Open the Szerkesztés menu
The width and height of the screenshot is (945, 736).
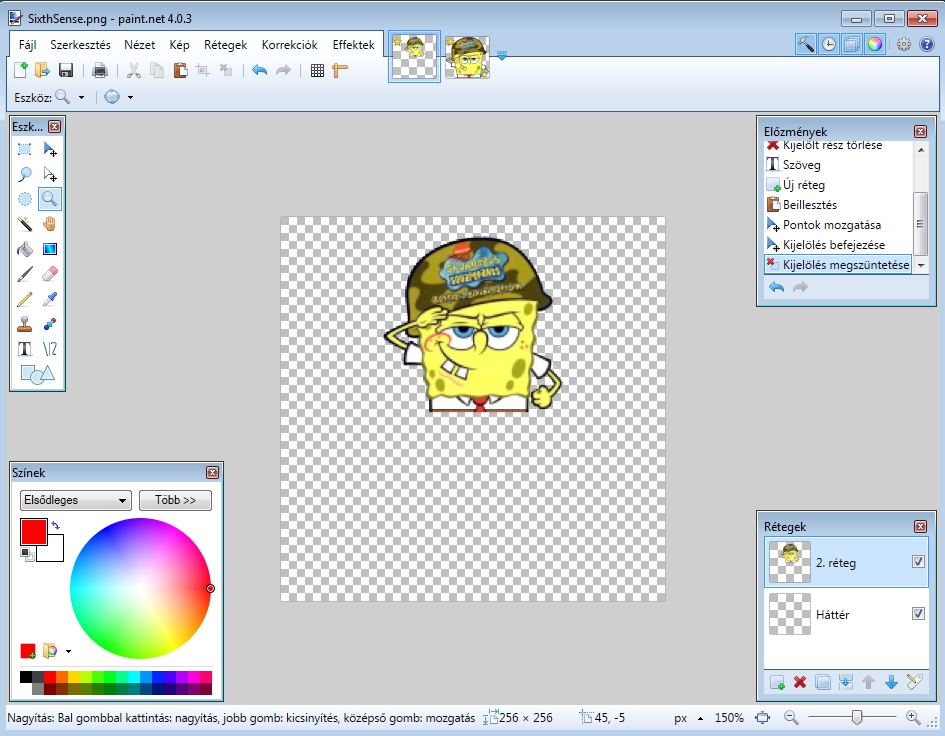click(80, 45)
